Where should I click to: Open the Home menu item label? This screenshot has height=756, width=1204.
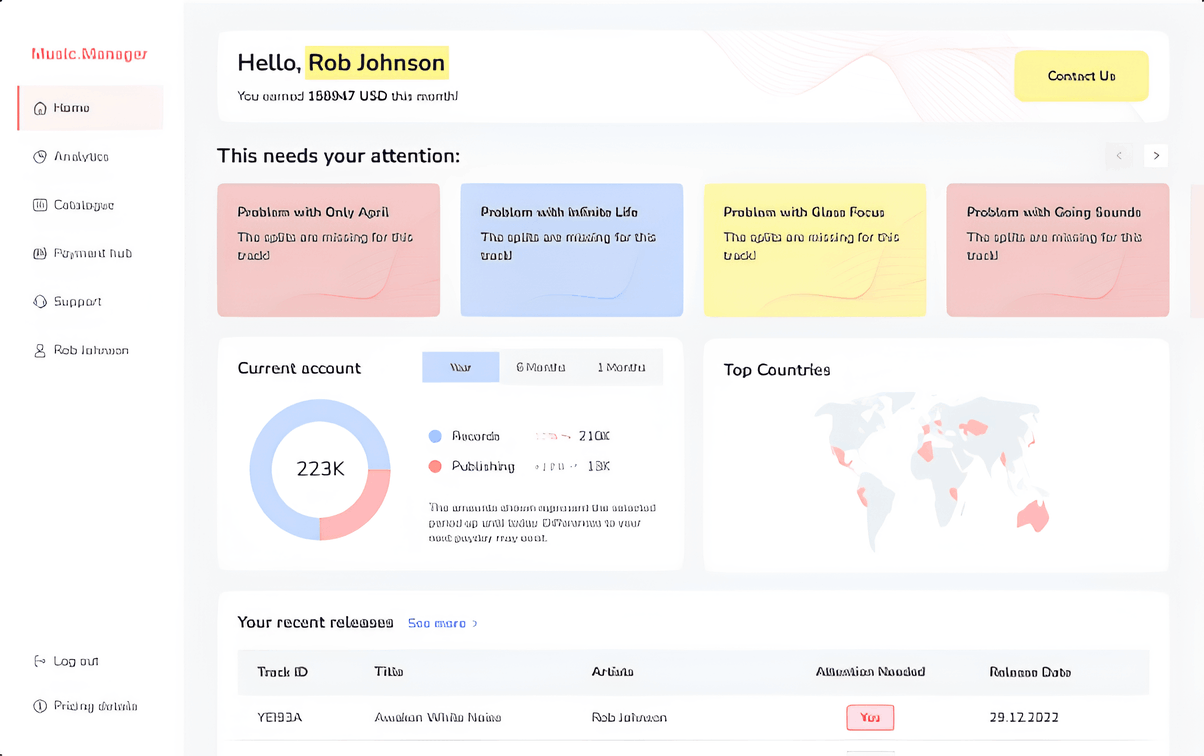72,108
